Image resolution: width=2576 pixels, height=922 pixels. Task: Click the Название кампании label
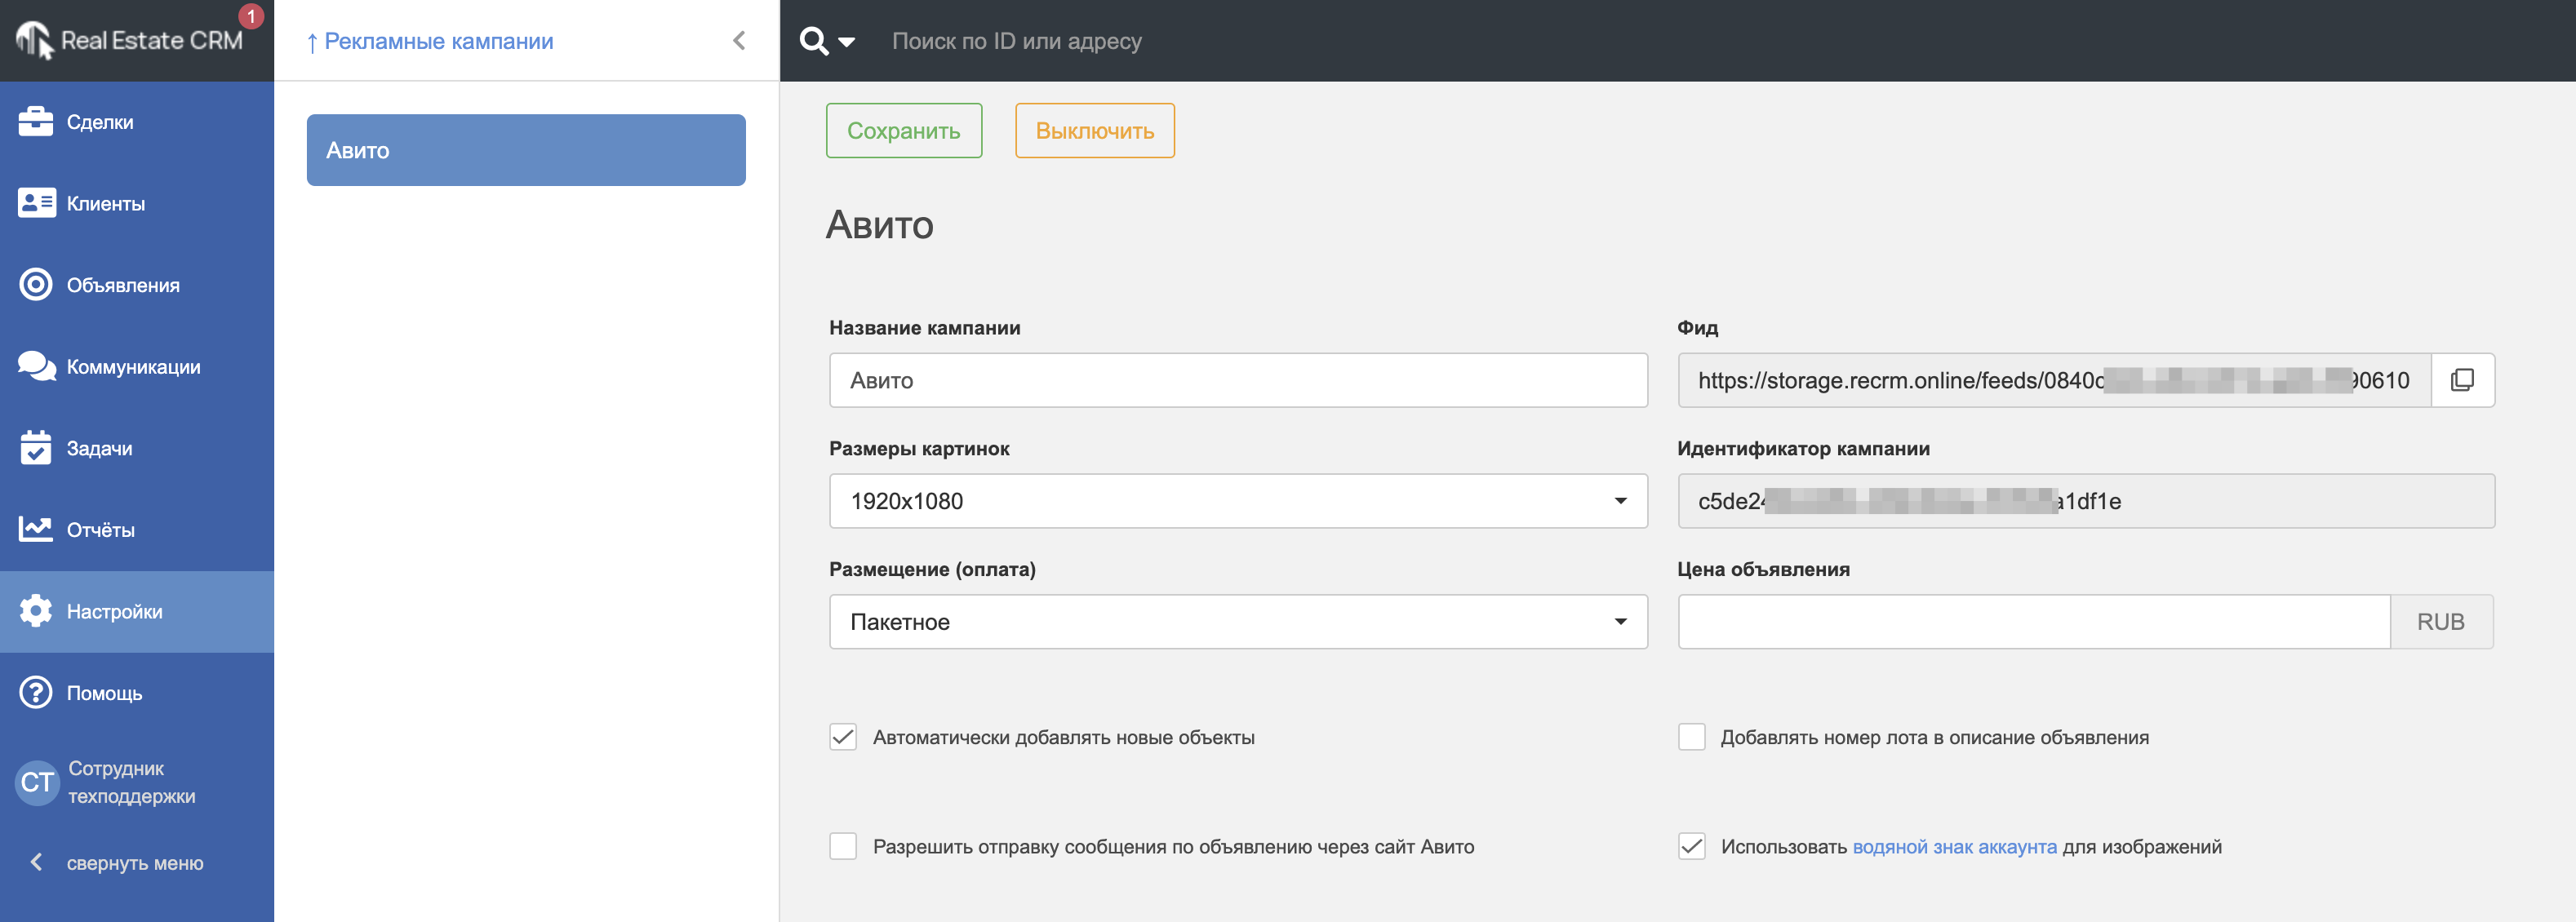pyautogui.click(x=925, y=328)
